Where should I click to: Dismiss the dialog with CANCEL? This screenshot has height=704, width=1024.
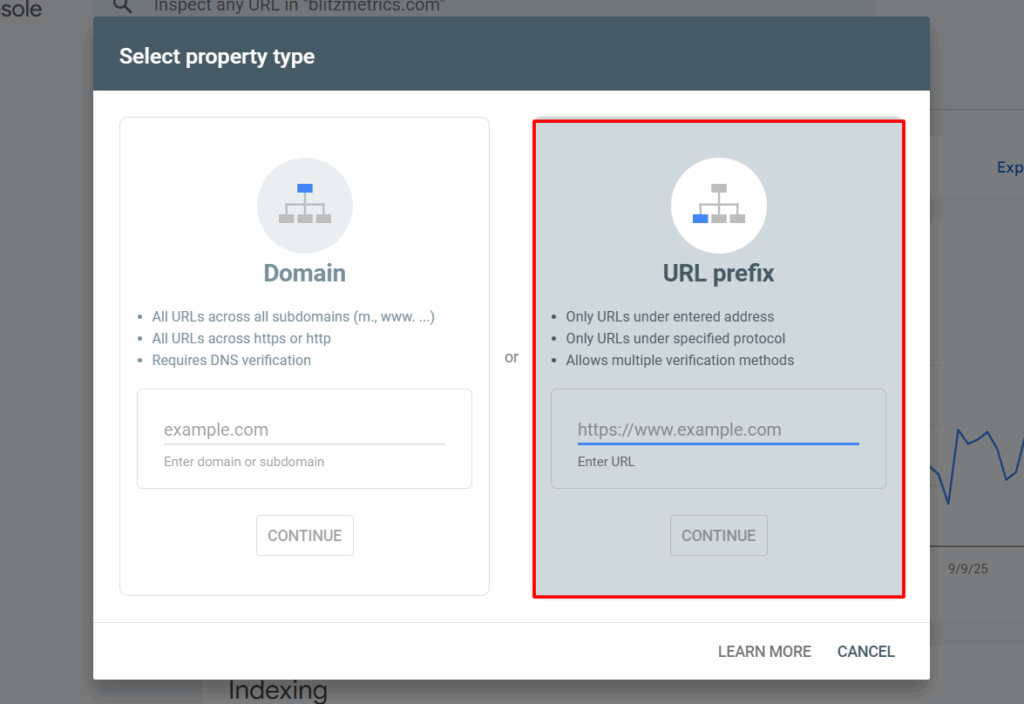[865, 651]
